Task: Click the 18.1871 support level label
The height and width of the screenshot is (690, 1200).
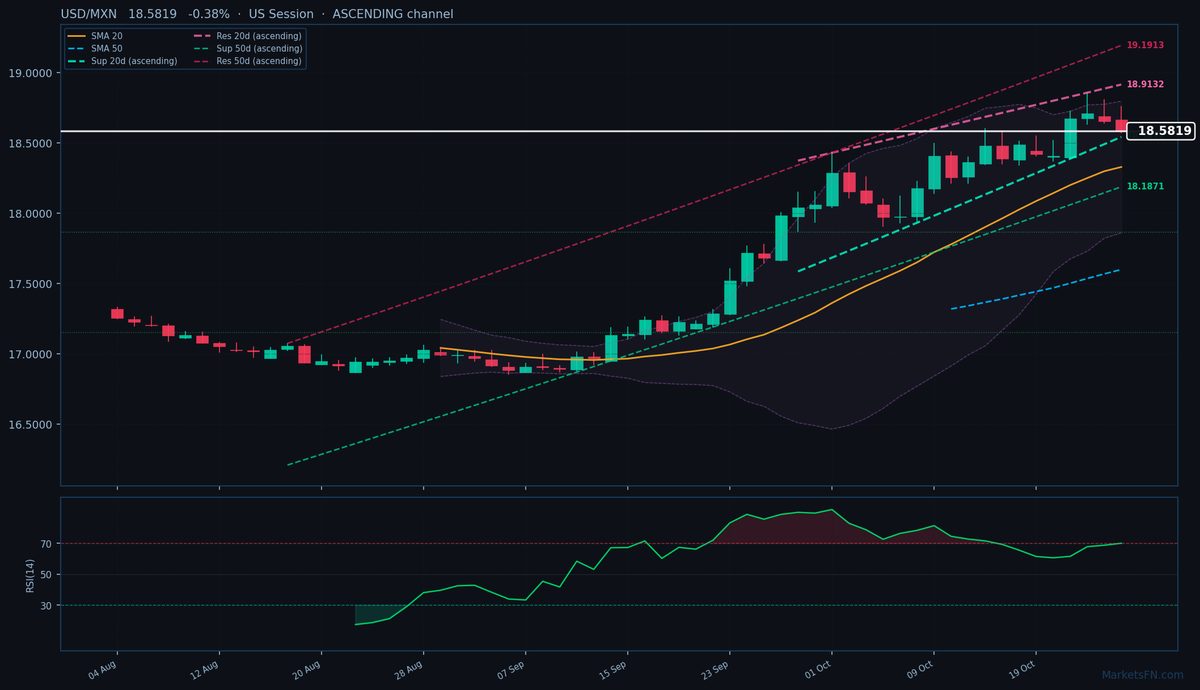Action: [1145, 186]
